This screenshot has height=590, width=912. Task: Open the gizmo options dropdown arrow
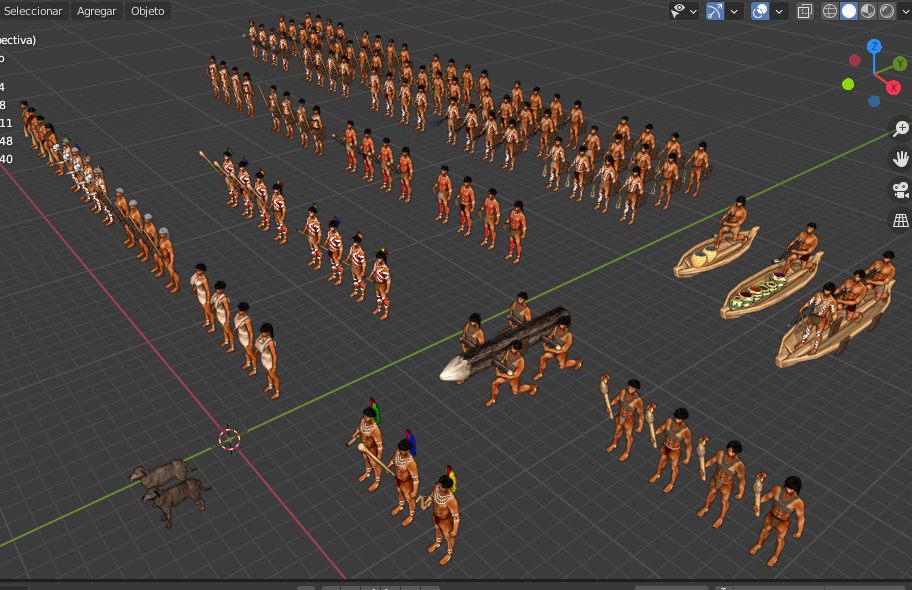(x=735, y=11)
